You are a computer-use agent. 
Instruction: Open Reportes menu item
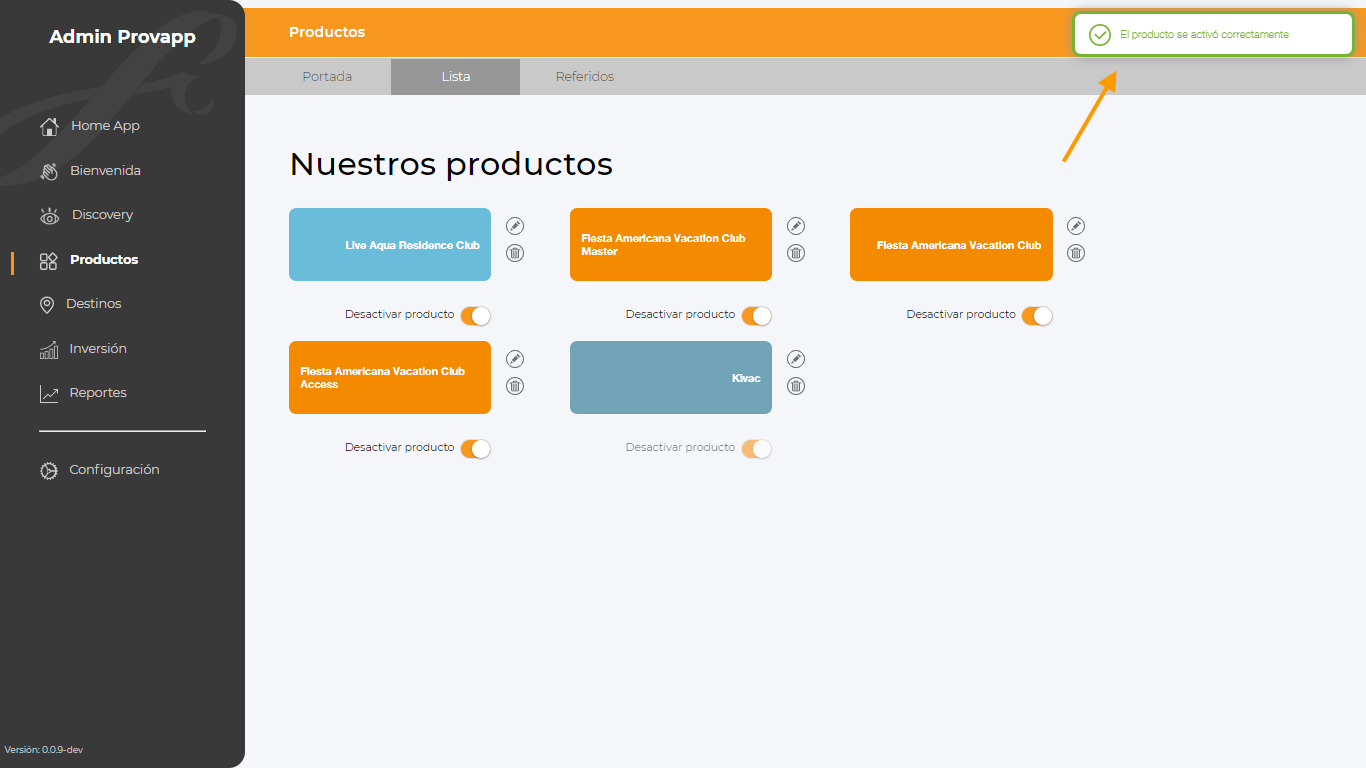point(98,393)
